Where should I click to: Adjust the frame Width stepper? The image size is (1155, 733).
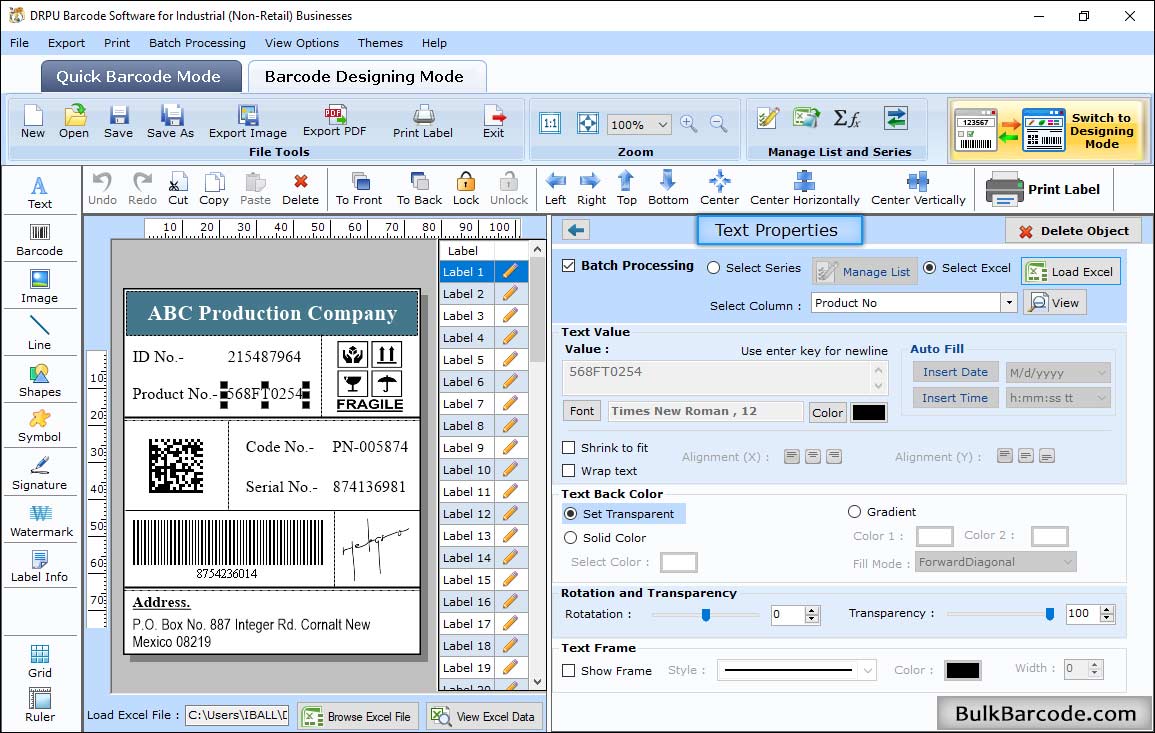click(x=1095, y=669)
